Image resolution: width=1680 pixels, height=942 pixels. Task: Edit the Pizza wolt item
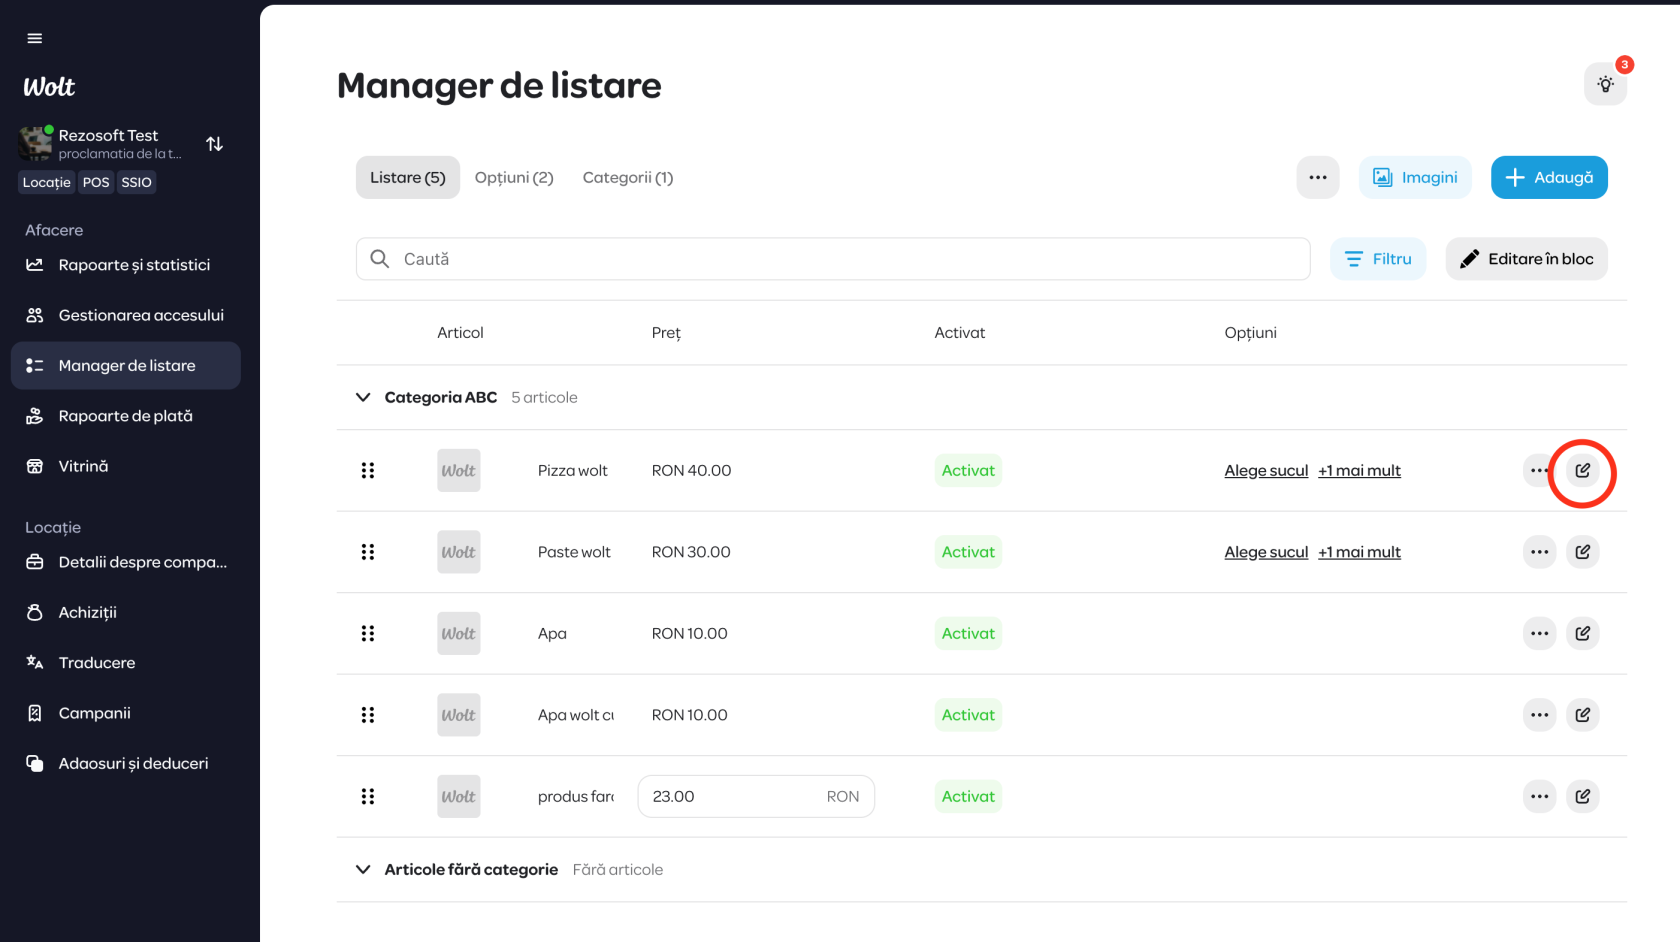tap(1583, 470)
